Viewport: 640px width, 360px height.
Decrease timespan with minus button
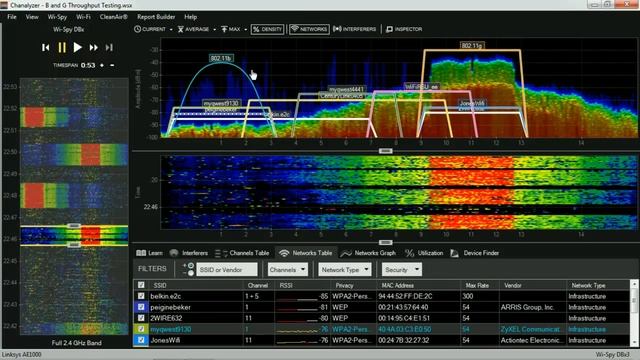pos(112,65)
